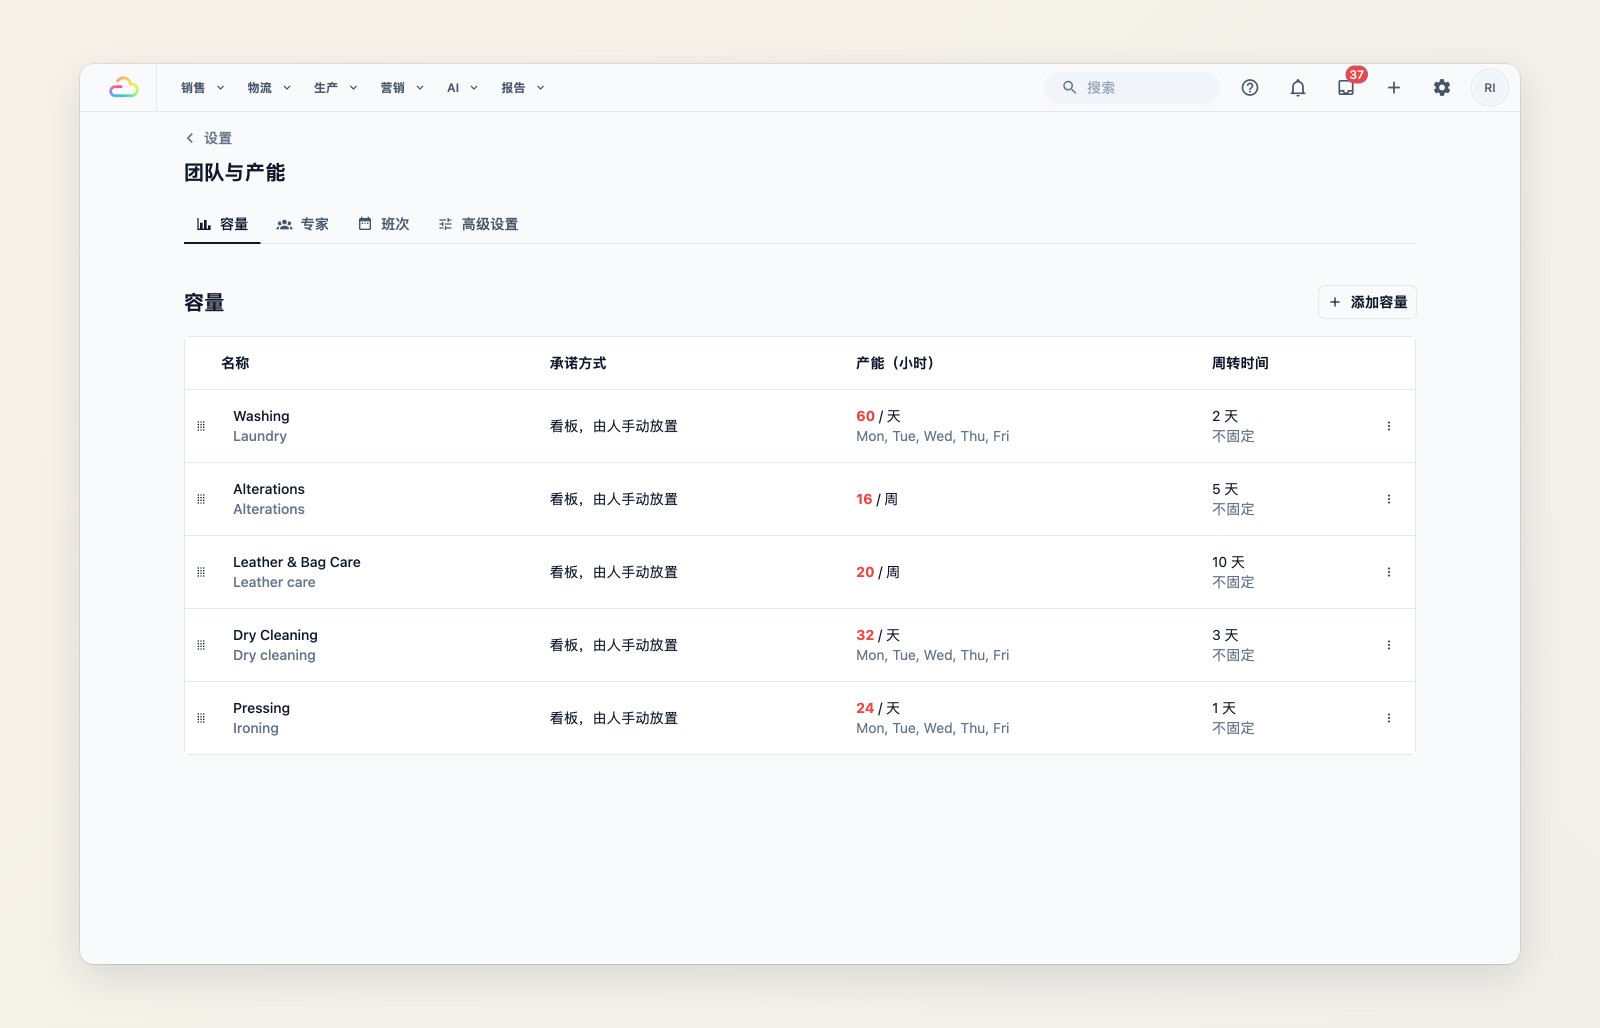1600x1028 pixels.
Task: Expand the 营销 dropdown menu
Action: [402, 88]
